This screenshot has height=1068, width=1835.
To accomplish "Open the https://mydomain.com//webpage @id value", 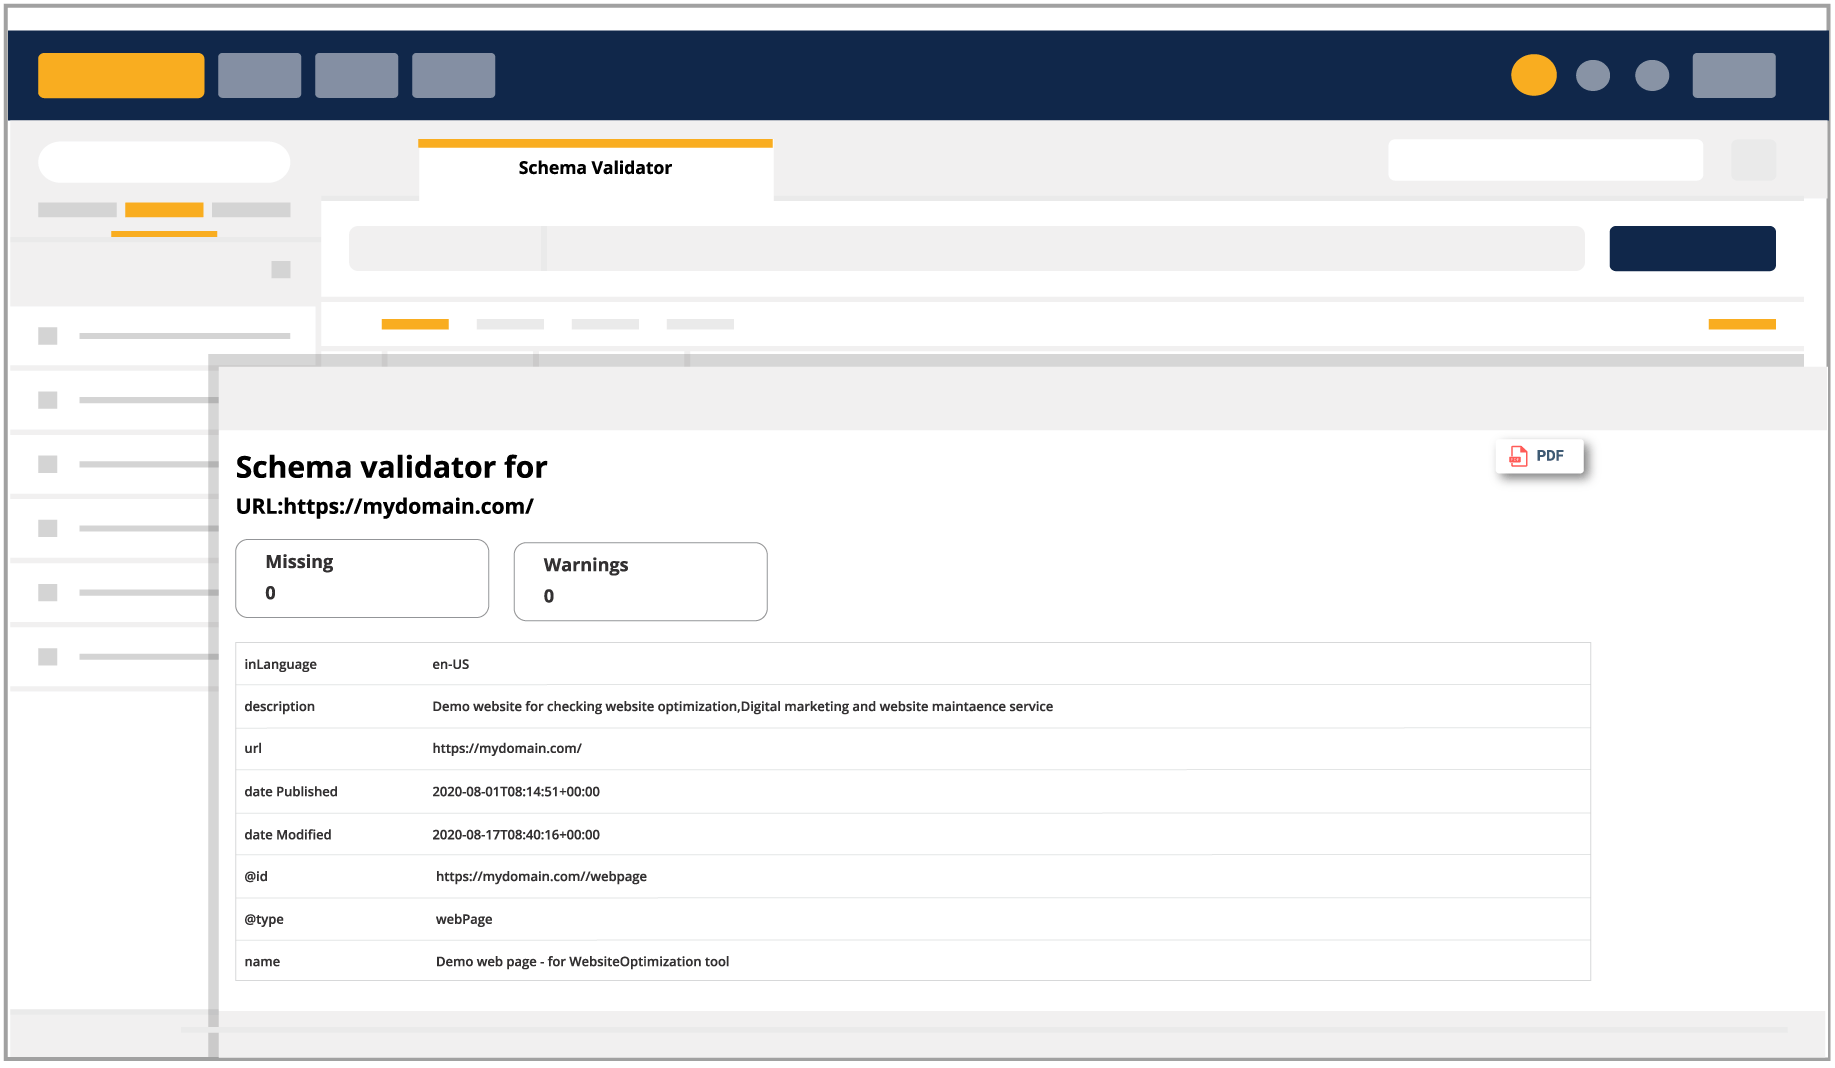I will [x=541, y=877].
